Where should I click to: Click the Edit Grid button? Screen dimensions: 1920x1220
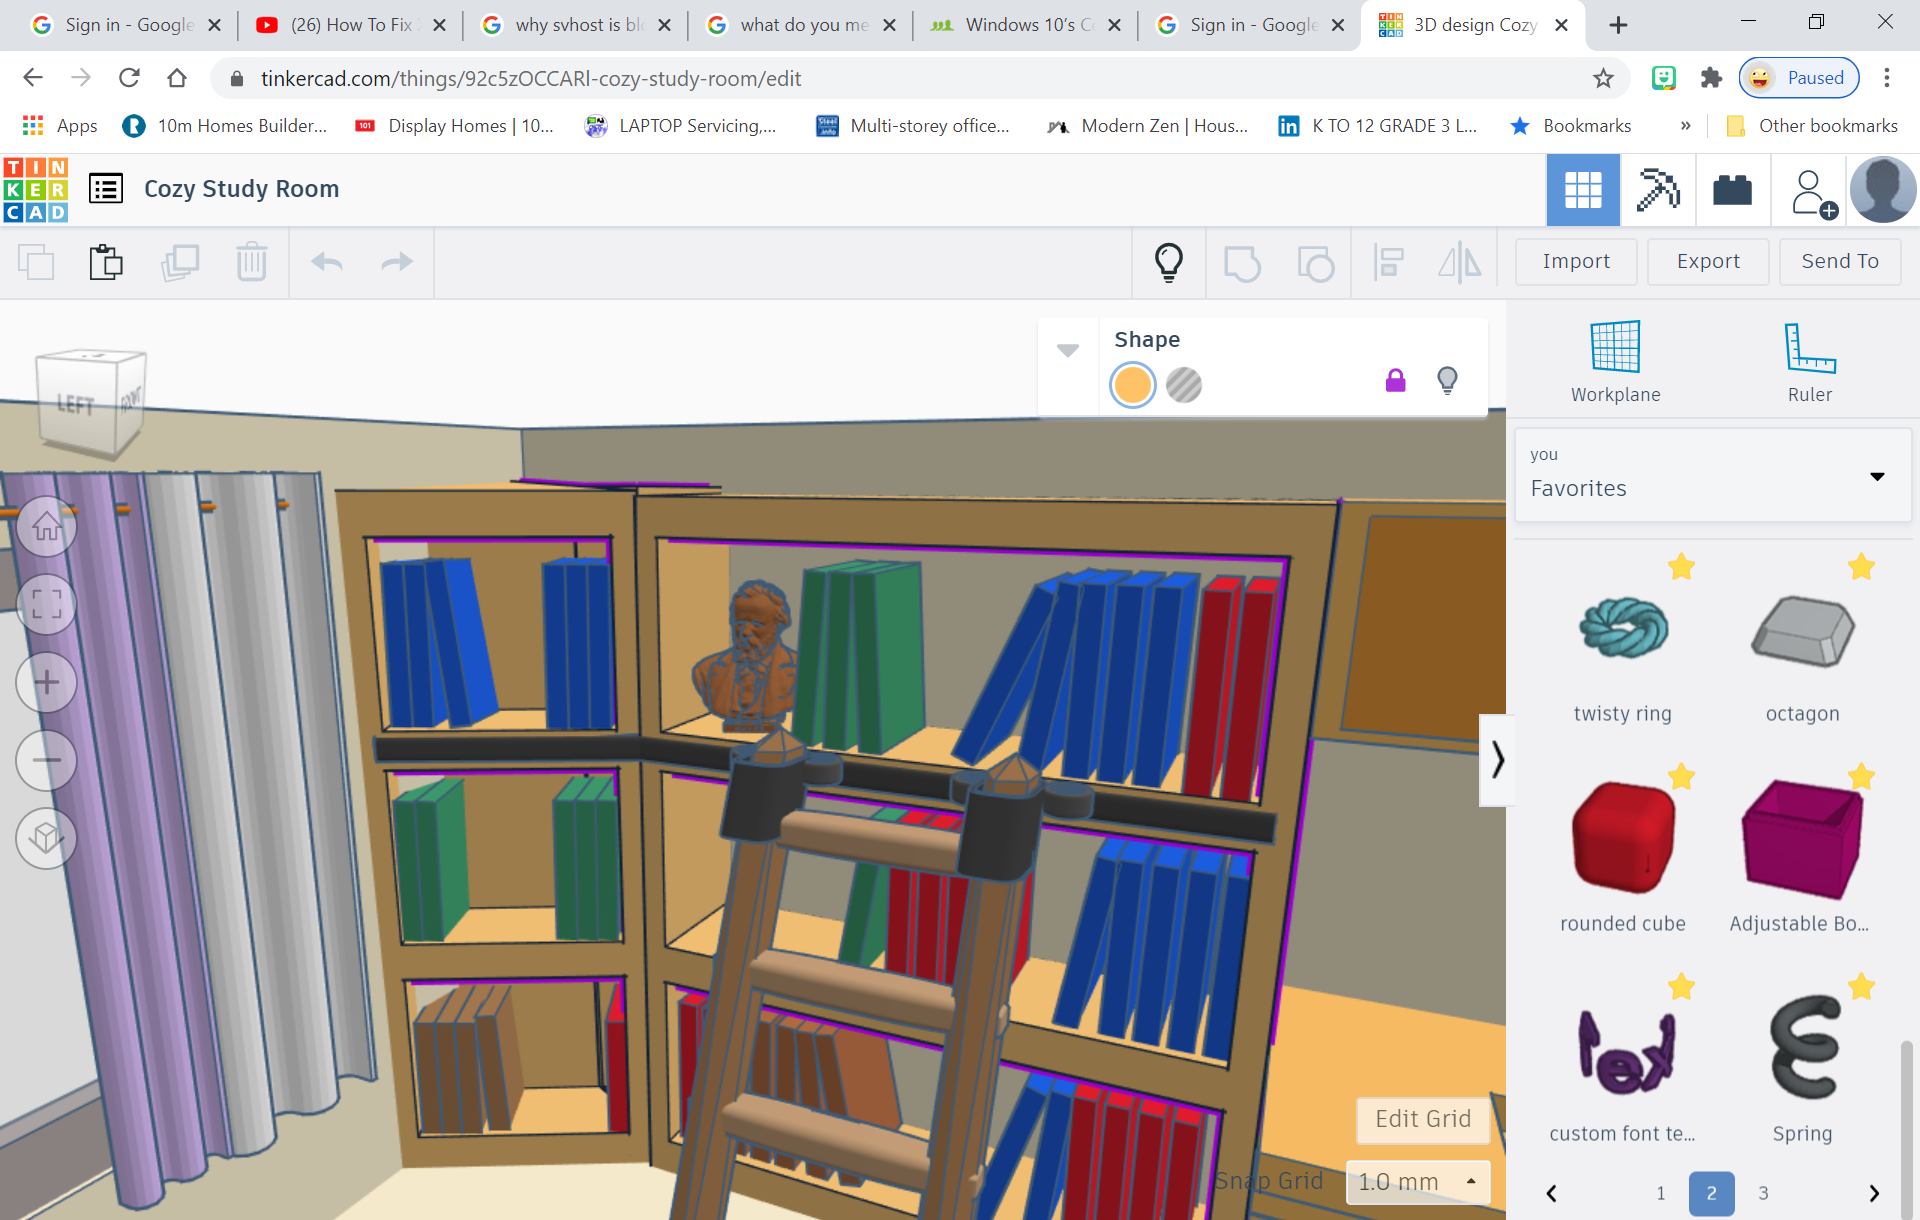1422,1120
